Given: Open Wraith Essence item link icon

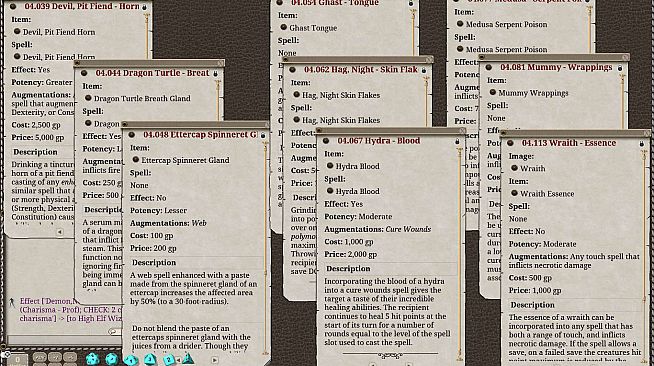Looking at the screenshot, I should [514, 193].
